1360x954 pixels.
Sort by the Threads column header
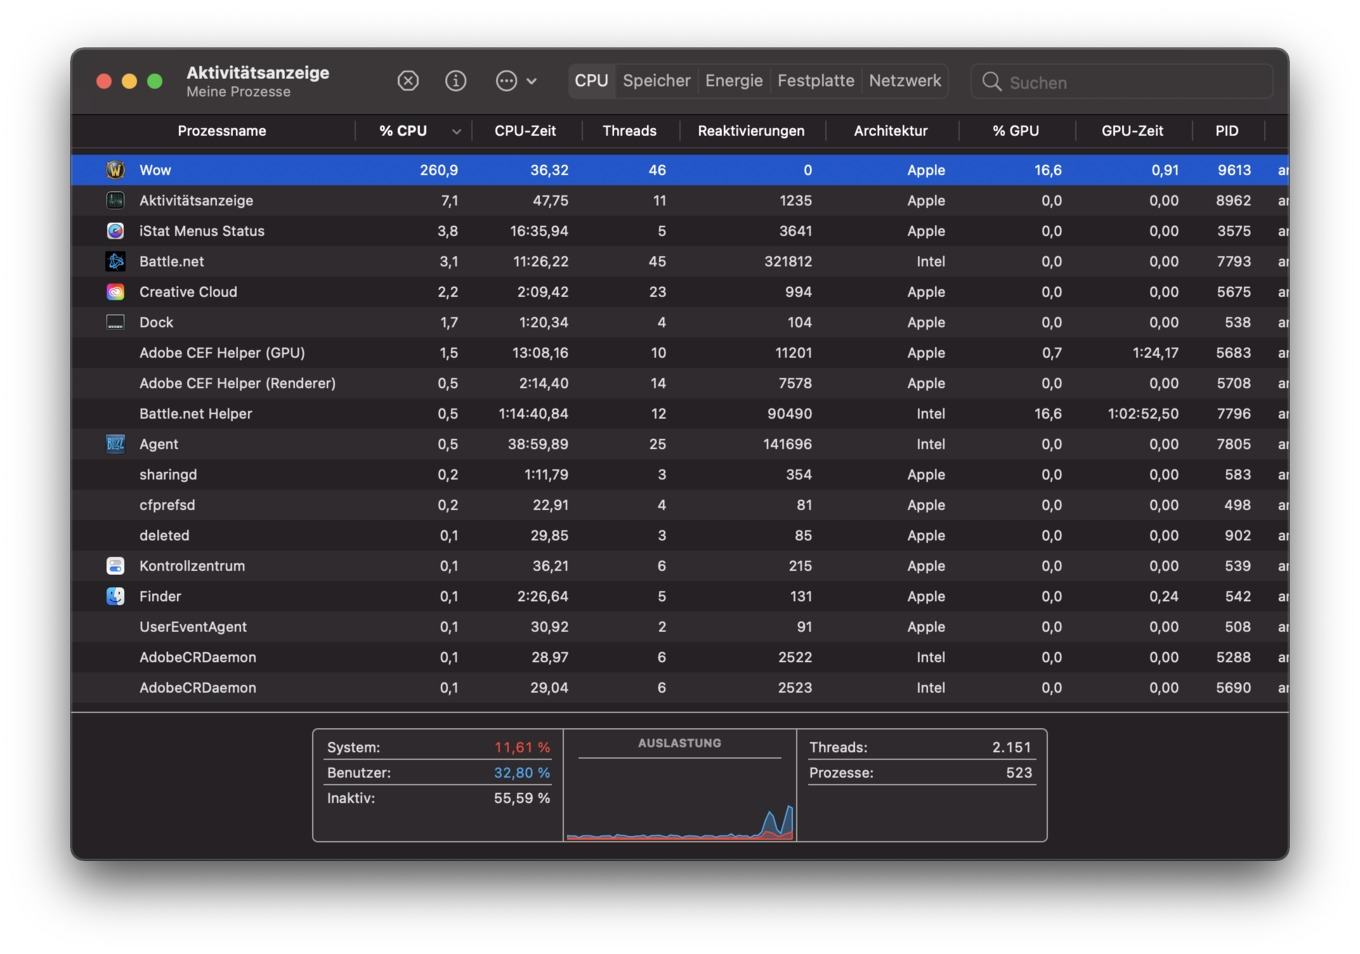[x=630, y=131]
